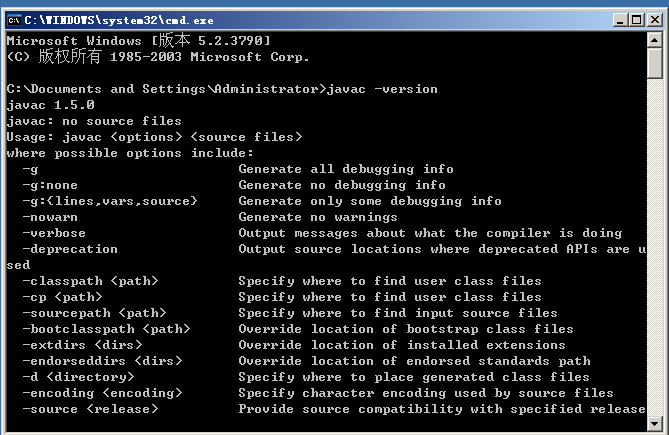669x435 pixels.
Task: Click the vertical scrollbar thumb
Action: [654, 64]
